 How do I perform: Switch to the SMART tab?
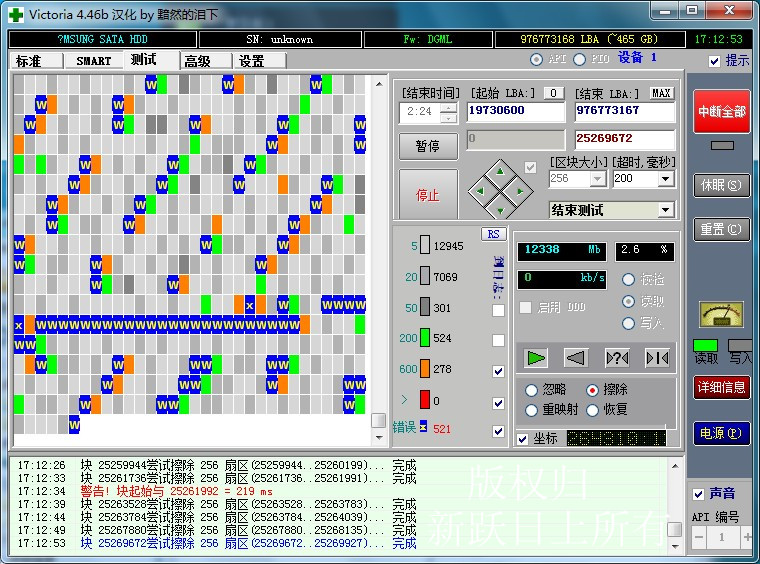[x=94, y=61]
